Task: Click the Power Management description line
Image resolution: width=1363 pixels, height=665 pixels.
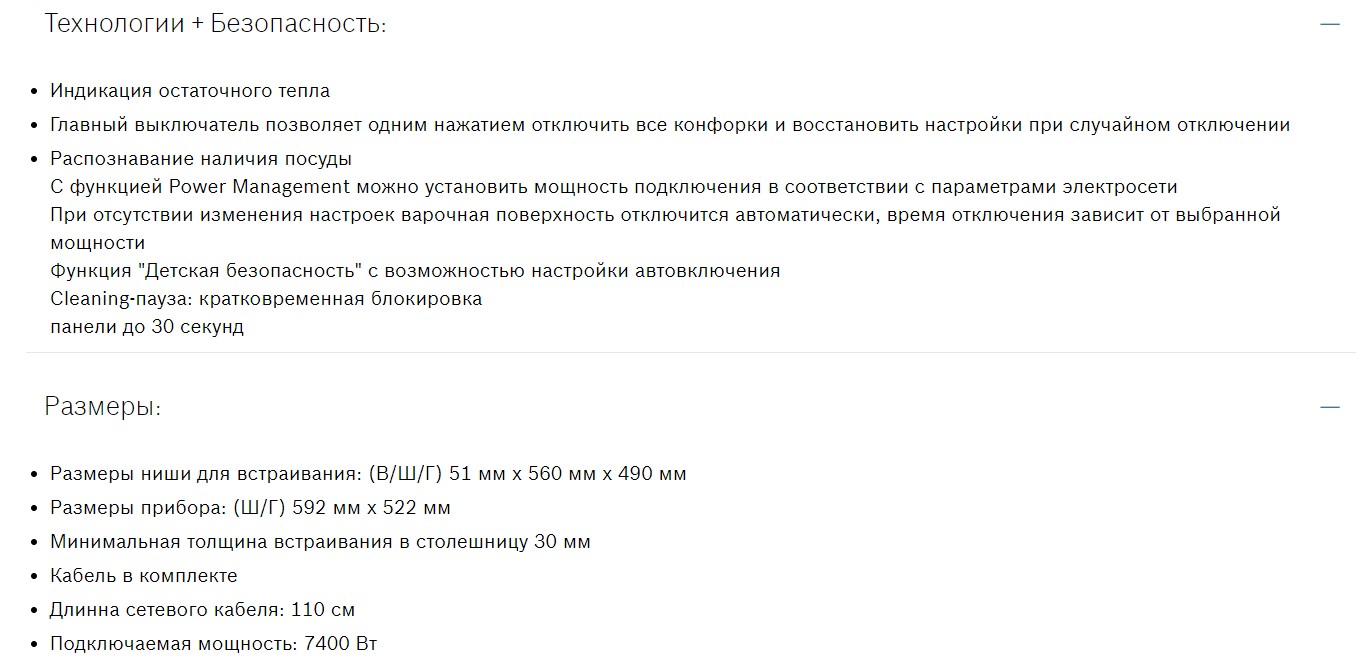Action: point(614,187)
